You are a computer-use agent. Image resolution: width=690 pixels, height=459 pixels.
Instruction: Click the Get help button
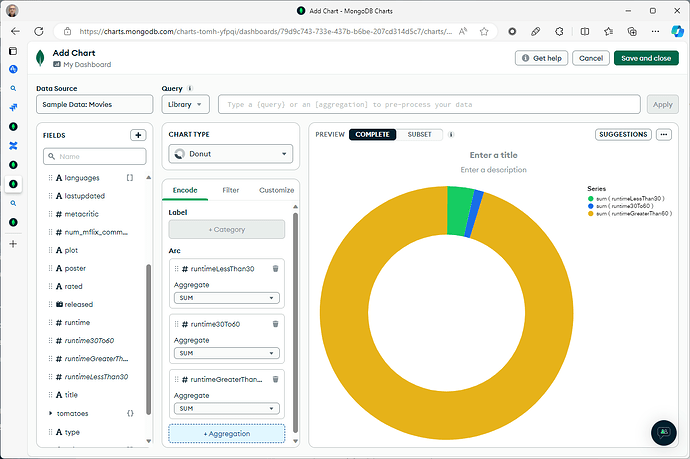[542, 58]
